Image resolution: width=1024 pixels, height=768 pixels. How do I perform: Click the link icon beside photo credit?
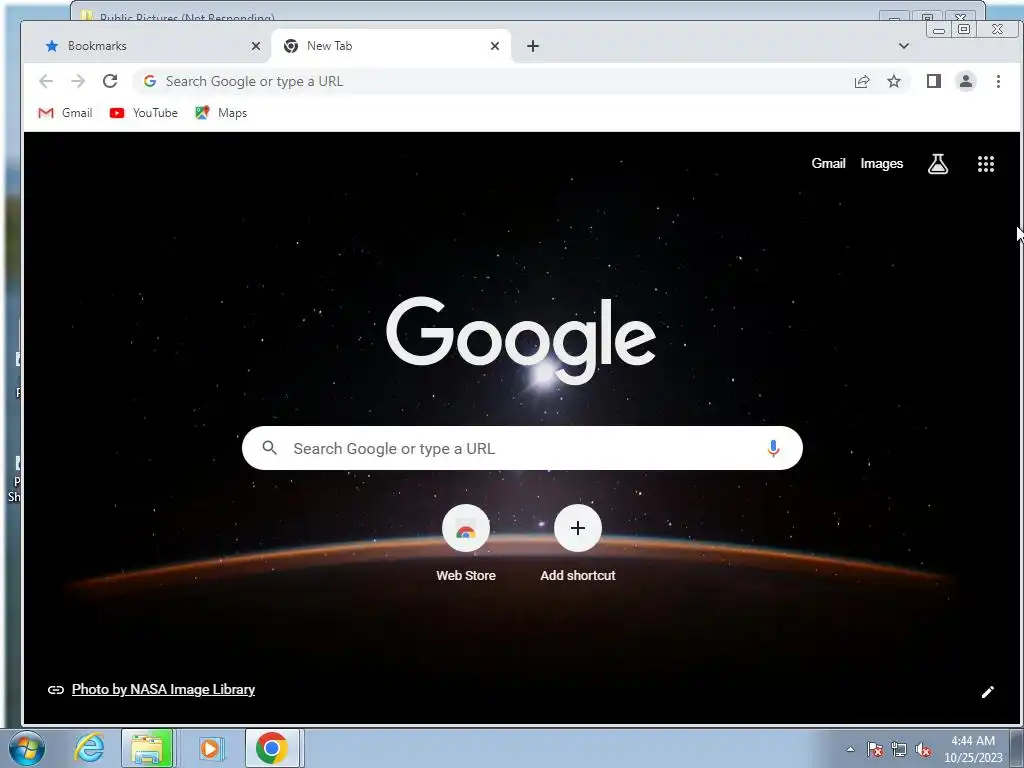coord(56,690)
